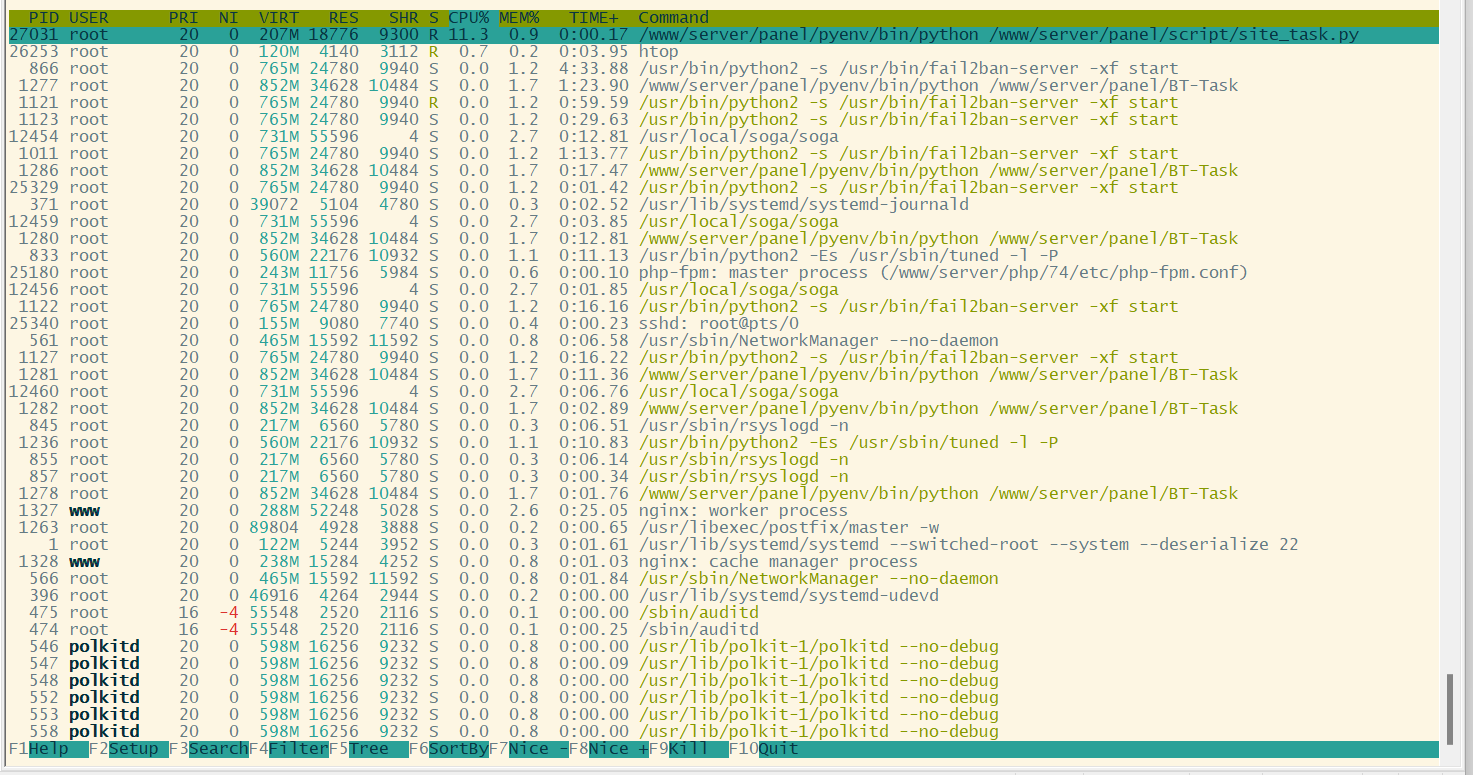Click the TIME+ column header
The width and height of the screenshot is (1473, 775).
(x=593, y=18)
